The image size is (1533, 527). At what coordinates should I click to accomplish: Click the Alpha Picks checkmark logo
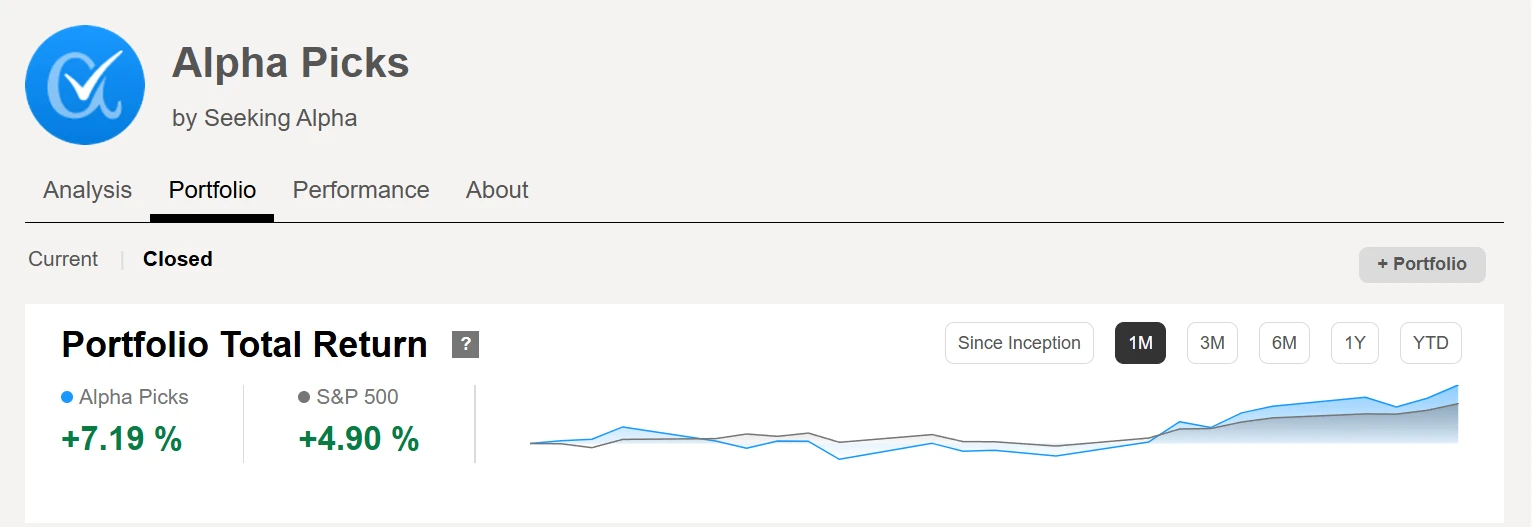(85, 85)
